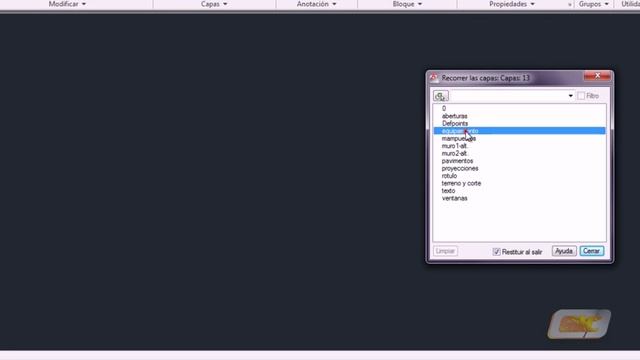Click the filter text input field
The width and height of the screenshot is (640, 360).
508,96
